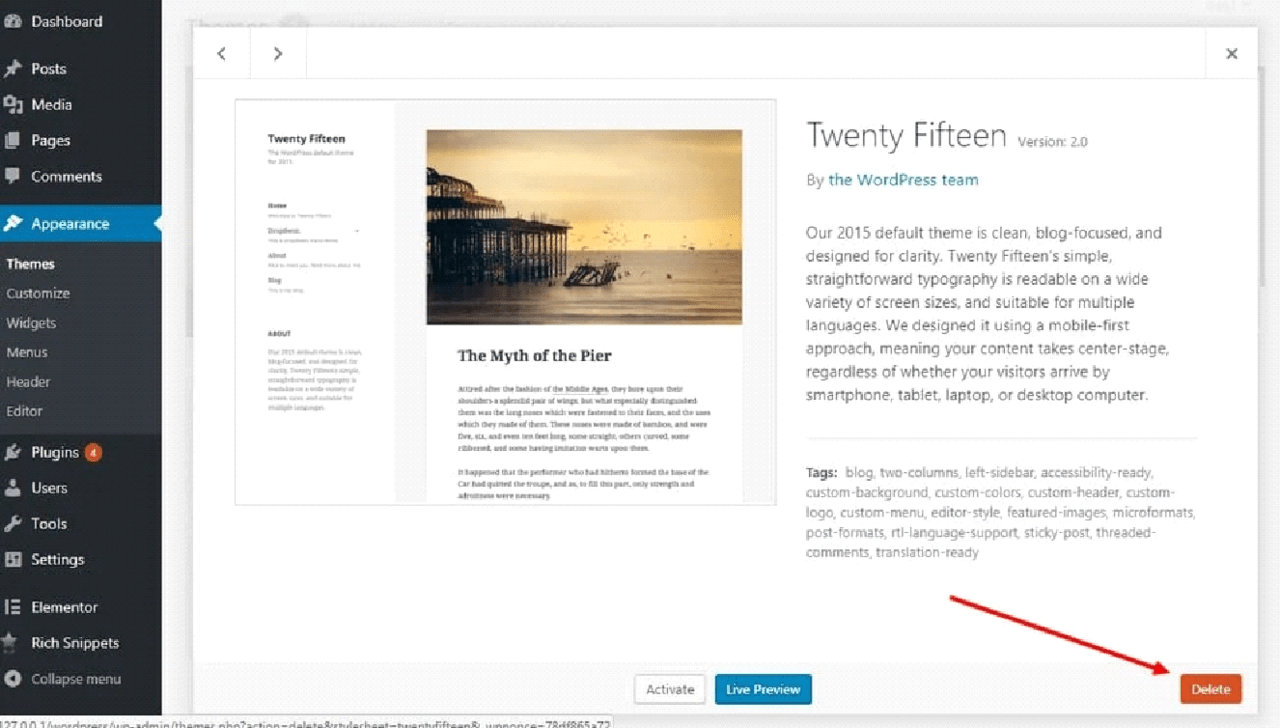
Task: Click the Tools wrench icon
Action: point(12,523)
